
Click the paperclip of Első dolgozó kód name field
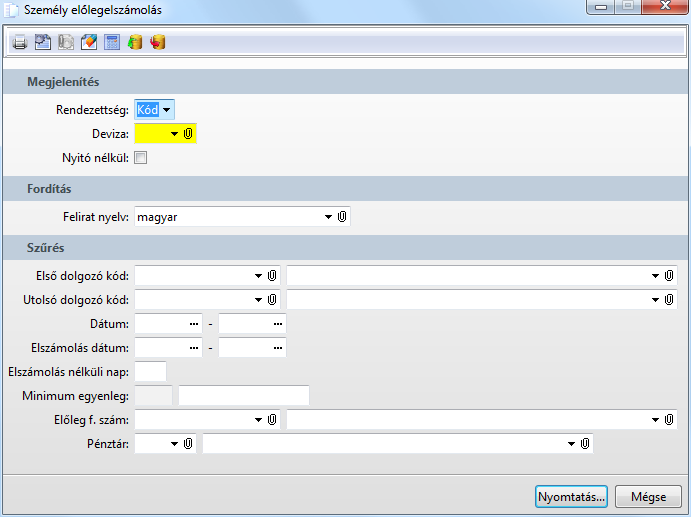click(x=669, y=275)
